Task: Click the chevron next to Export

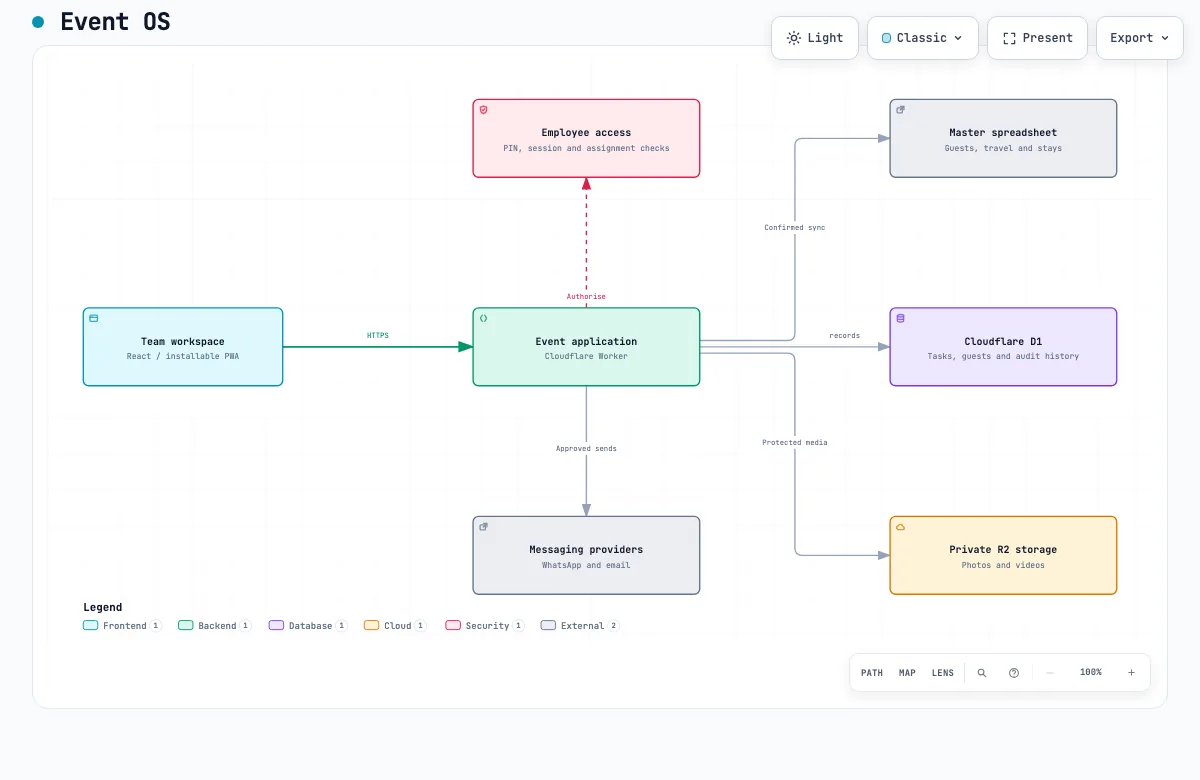Action: point(1164,38)
